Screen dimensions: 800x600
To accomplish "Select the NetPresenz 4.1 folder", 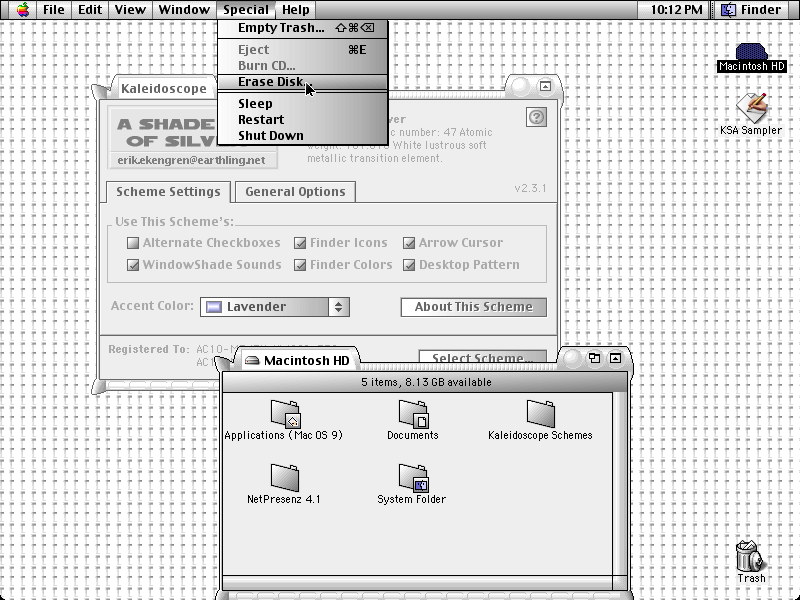I will click(x=284, y=484).
